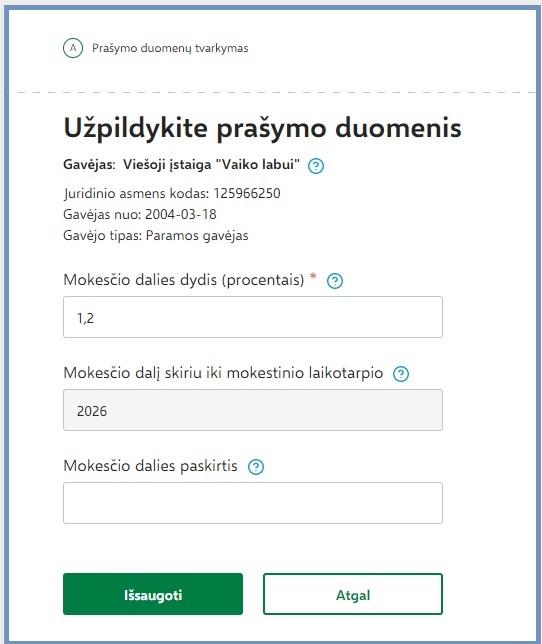The height and width of the screenshot is (644, 542).
Task: Go back using the Atgal button
Action: tap(353, 594)
